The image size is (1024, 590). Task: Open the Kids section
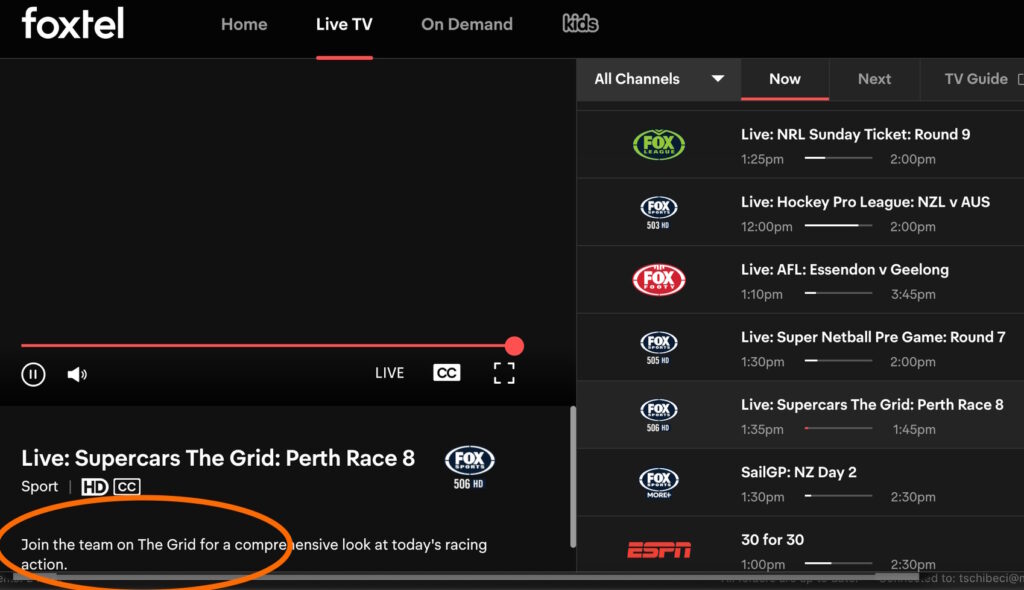(x=580, y=24)
